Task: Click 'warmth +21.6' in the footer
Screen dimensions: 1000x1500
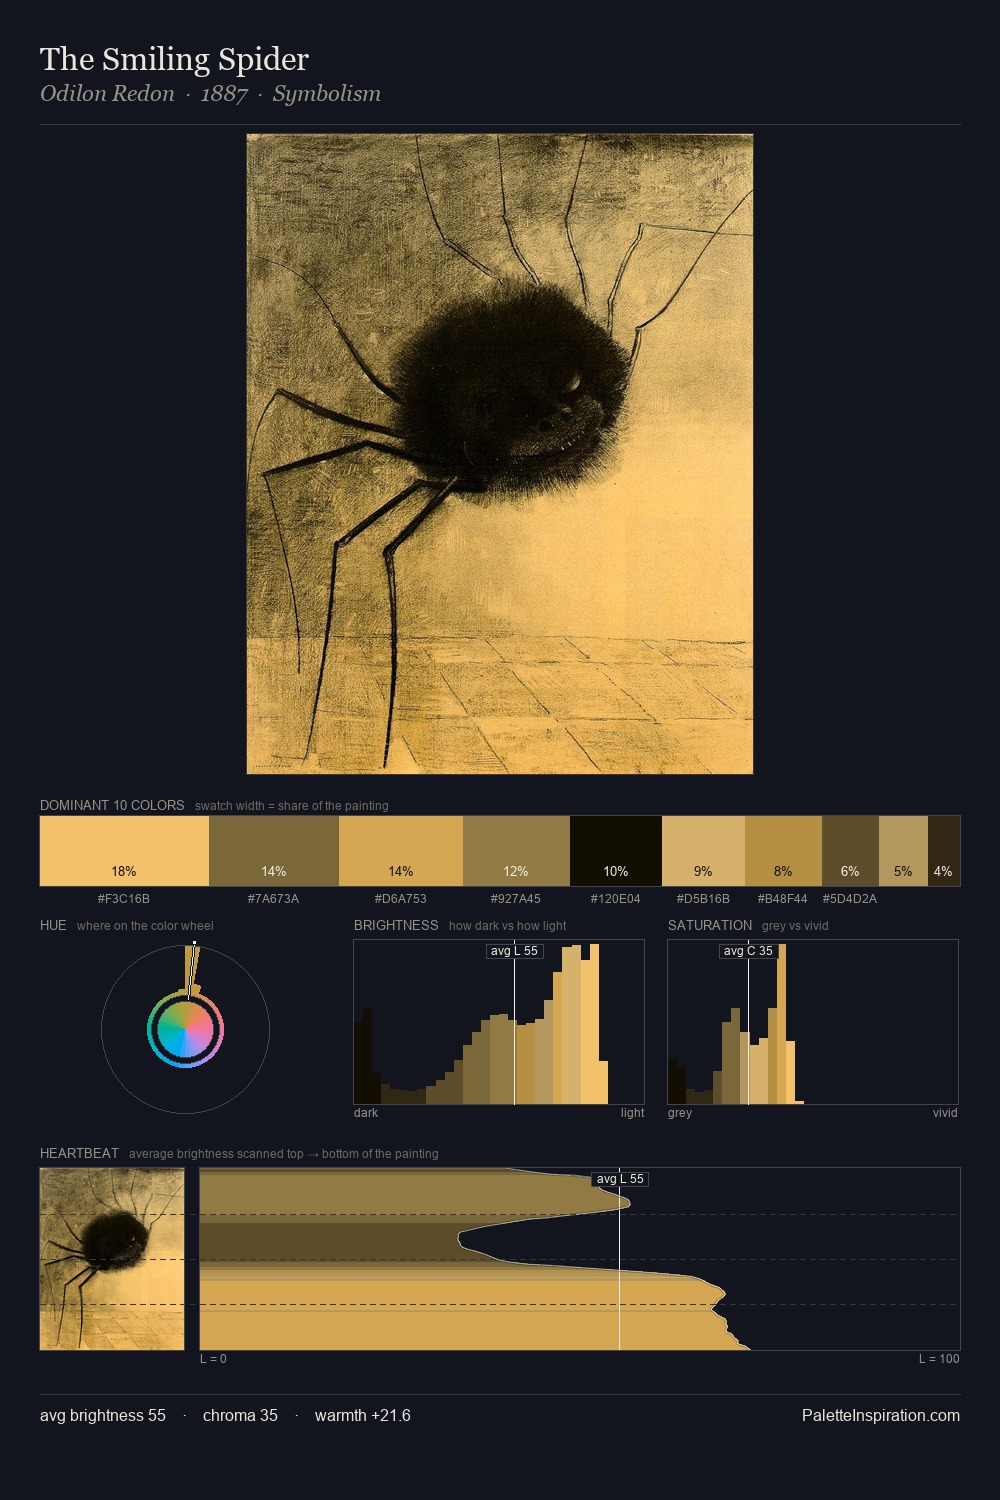Action: click(x=363, y=1416)
